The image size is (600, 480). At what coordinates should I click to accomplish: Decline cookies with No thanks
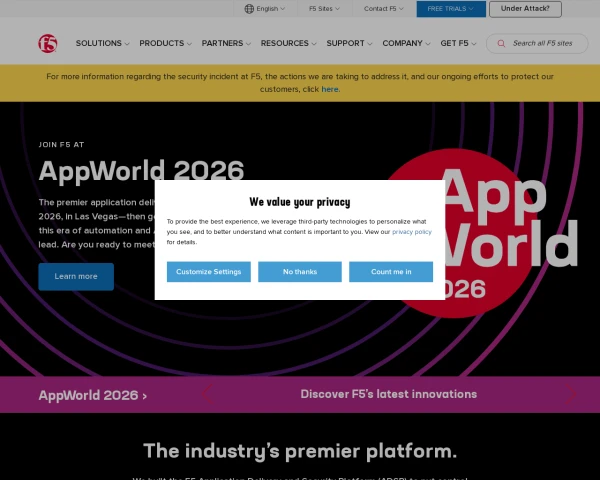coord(300,272)
